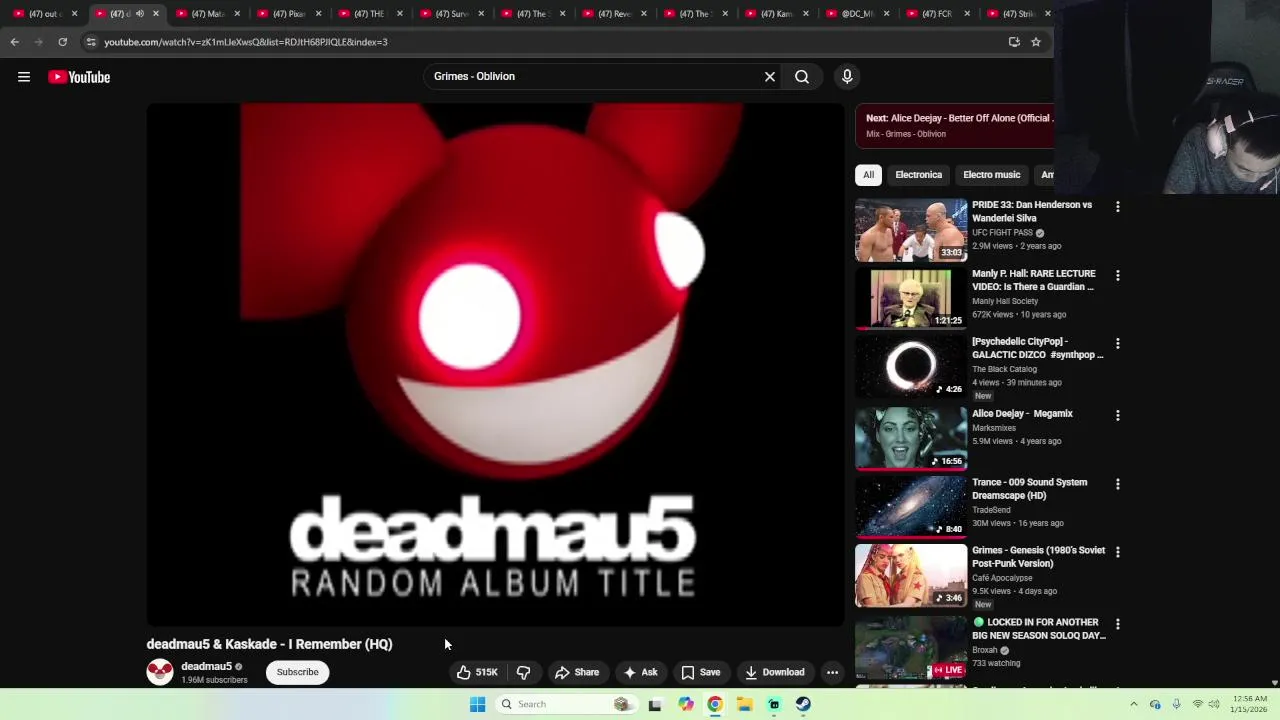This screenshot has width=1280, height=720.
Task: Start voice search with the microphone
Action: pos(847,76)
